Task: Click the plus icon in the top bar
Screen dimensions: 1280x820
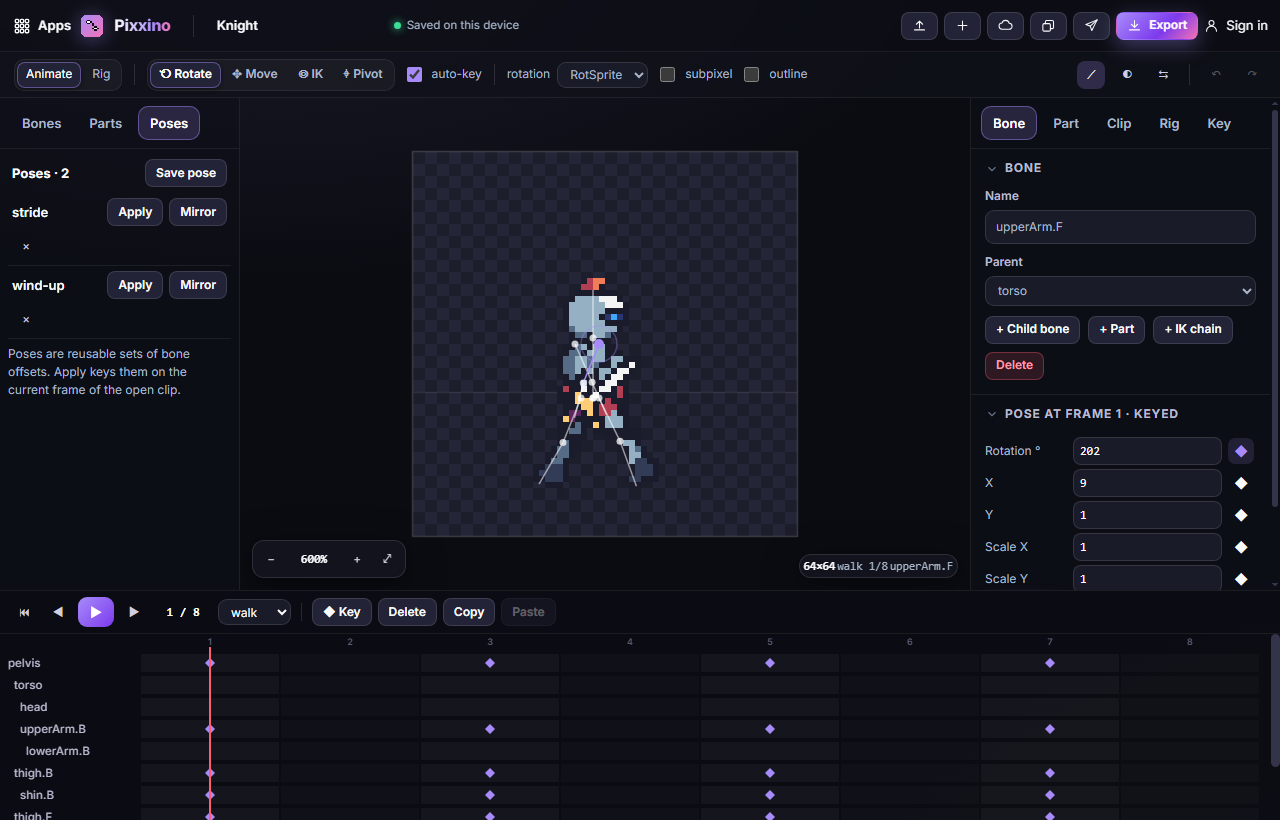Action: click(962, 26)
